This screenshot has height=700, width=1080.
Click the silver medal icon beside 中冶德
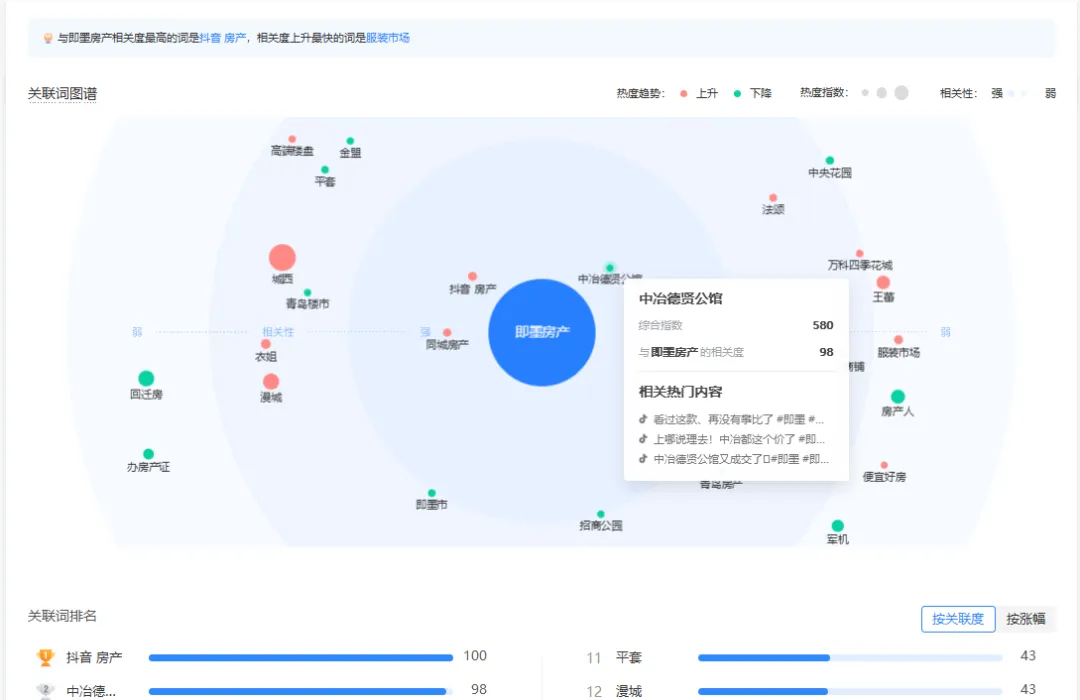[x=44, y=690]
